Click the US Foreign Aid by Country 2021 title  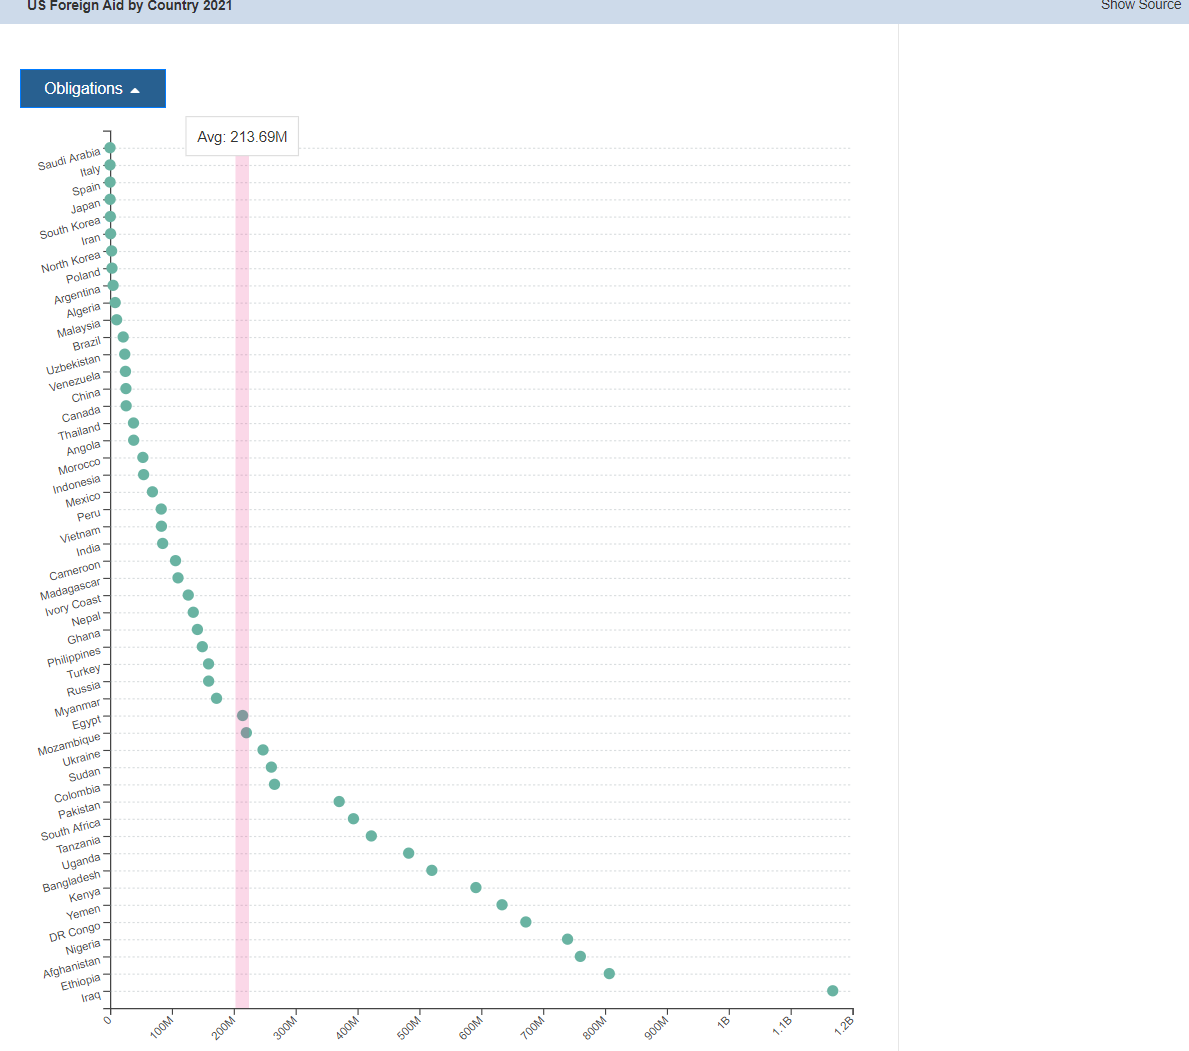click(130, 5)
